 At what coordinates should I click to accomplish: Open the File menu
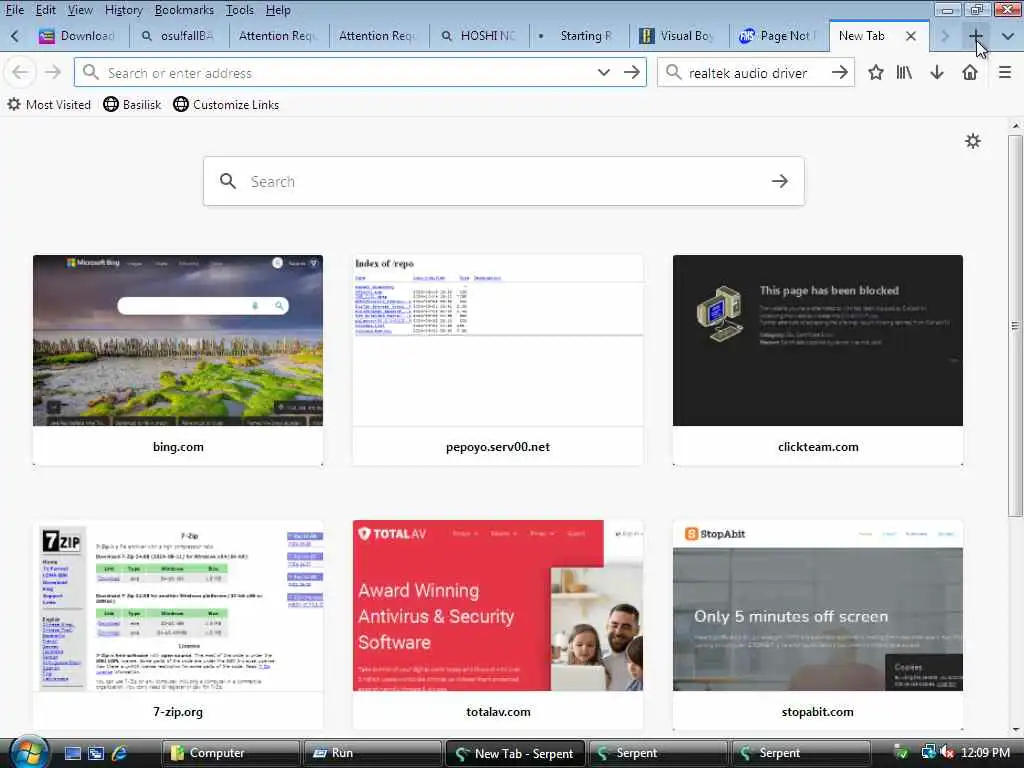(14, 10)
